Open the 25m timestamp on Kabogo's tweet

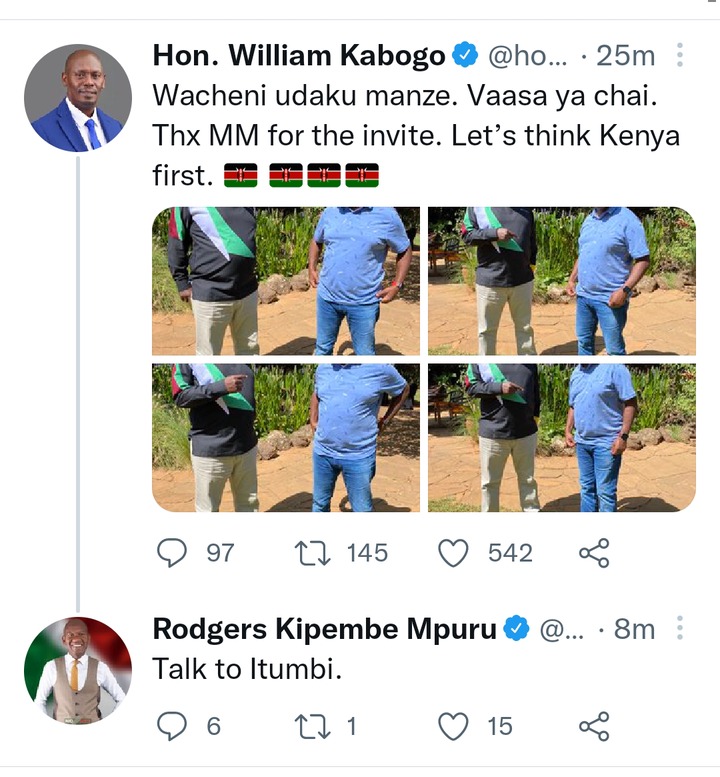(626, 56)
